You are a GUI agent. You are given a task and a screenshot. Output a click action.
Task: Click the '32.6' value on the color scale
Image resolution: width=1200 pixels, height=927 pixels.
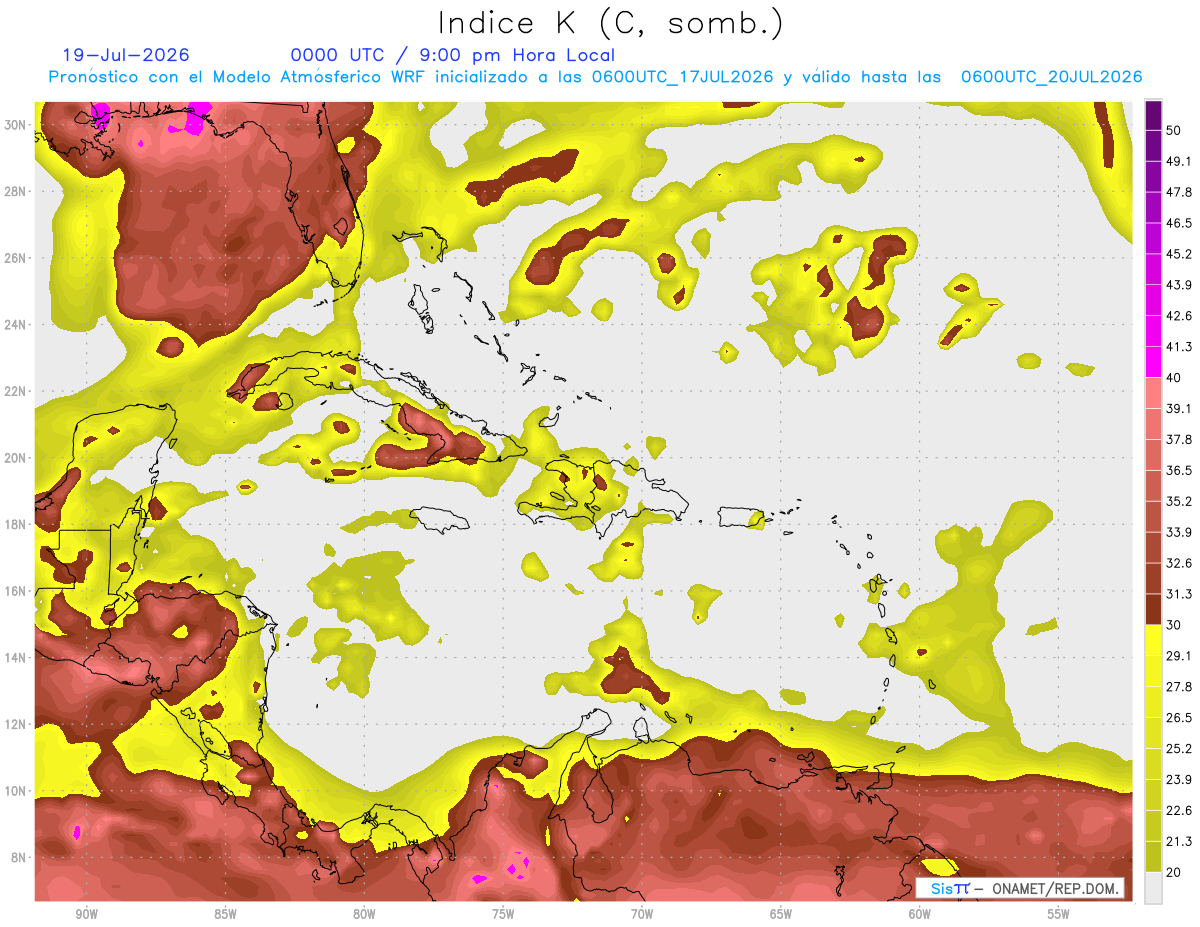click(x=1179, y=563)
